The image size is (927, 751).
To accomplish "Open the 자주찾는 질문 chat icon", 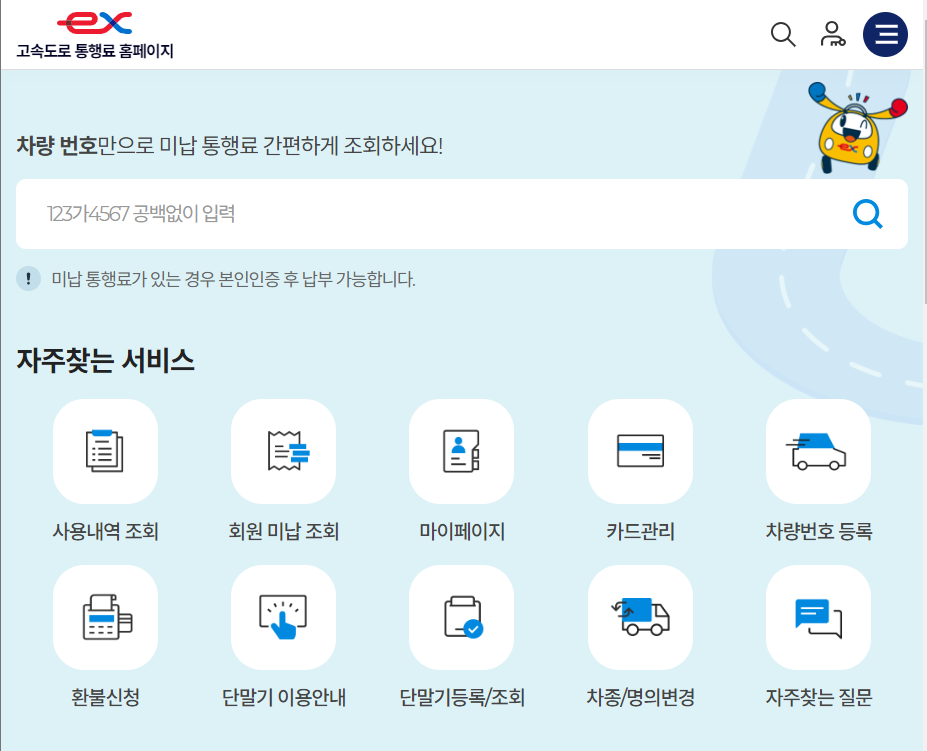I will click(x=818, y=617).
